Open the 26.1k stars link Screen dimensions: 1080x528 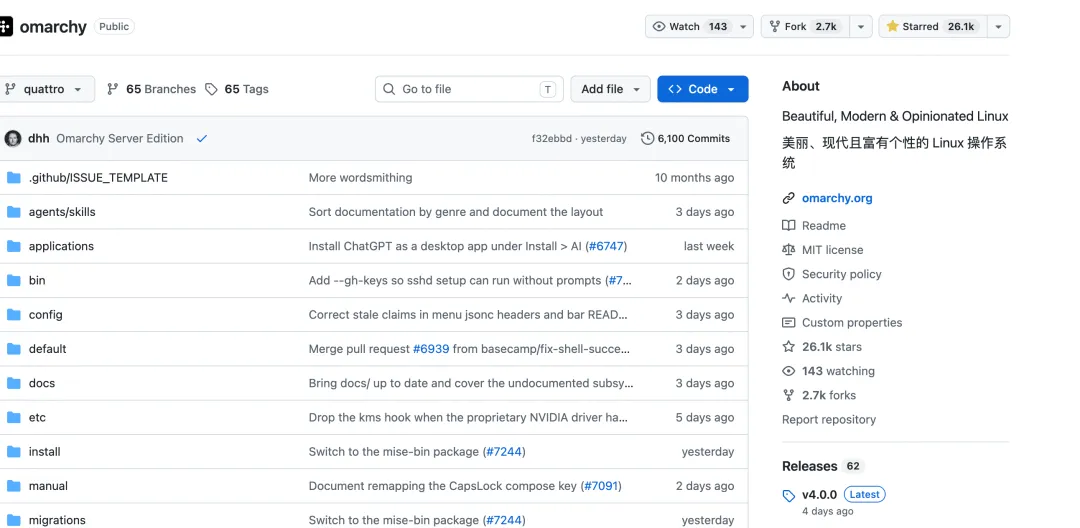pyautogui.click(x=831, y=346)
